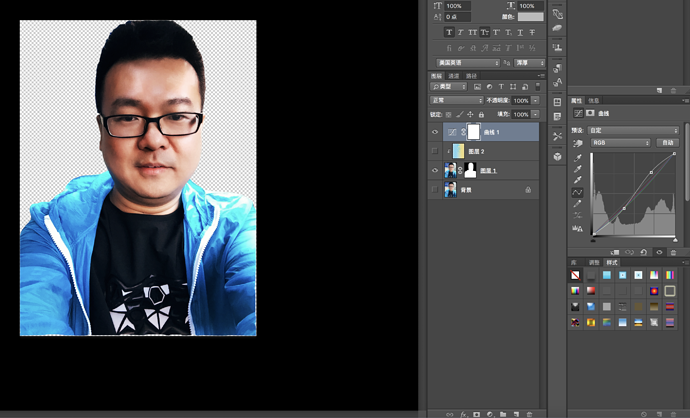Lock all layer attributes icon
Screen dimensions: 690x418
(481, 114)
